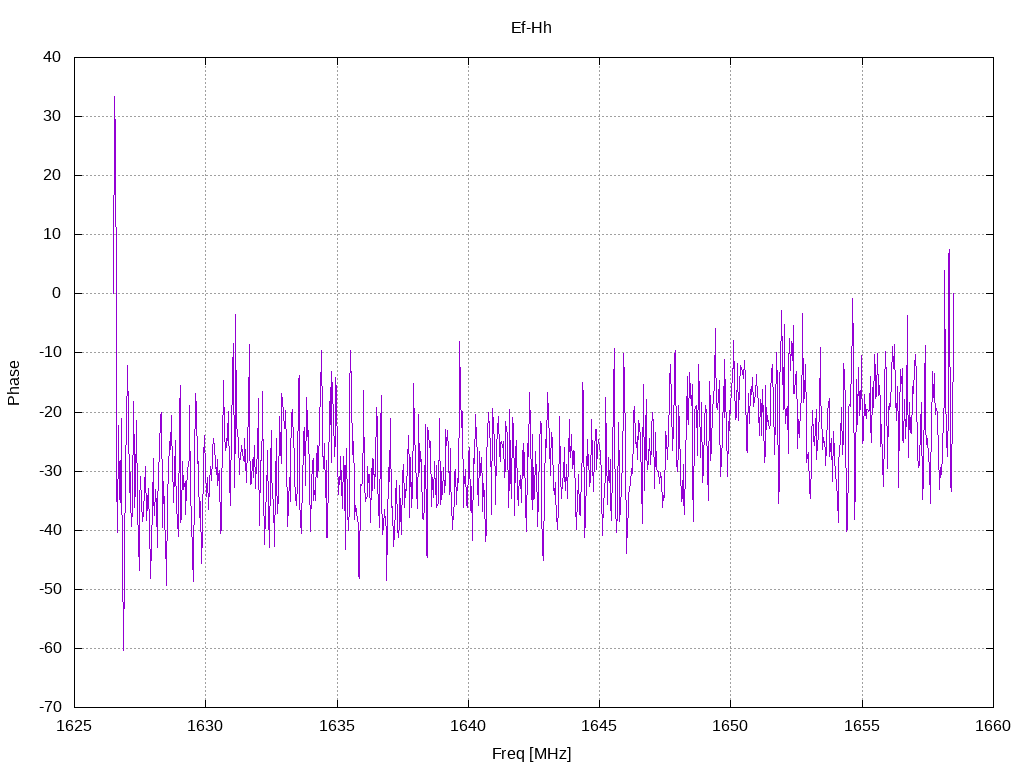
Task: Select y-axis tick label -60
Action: 50,648
